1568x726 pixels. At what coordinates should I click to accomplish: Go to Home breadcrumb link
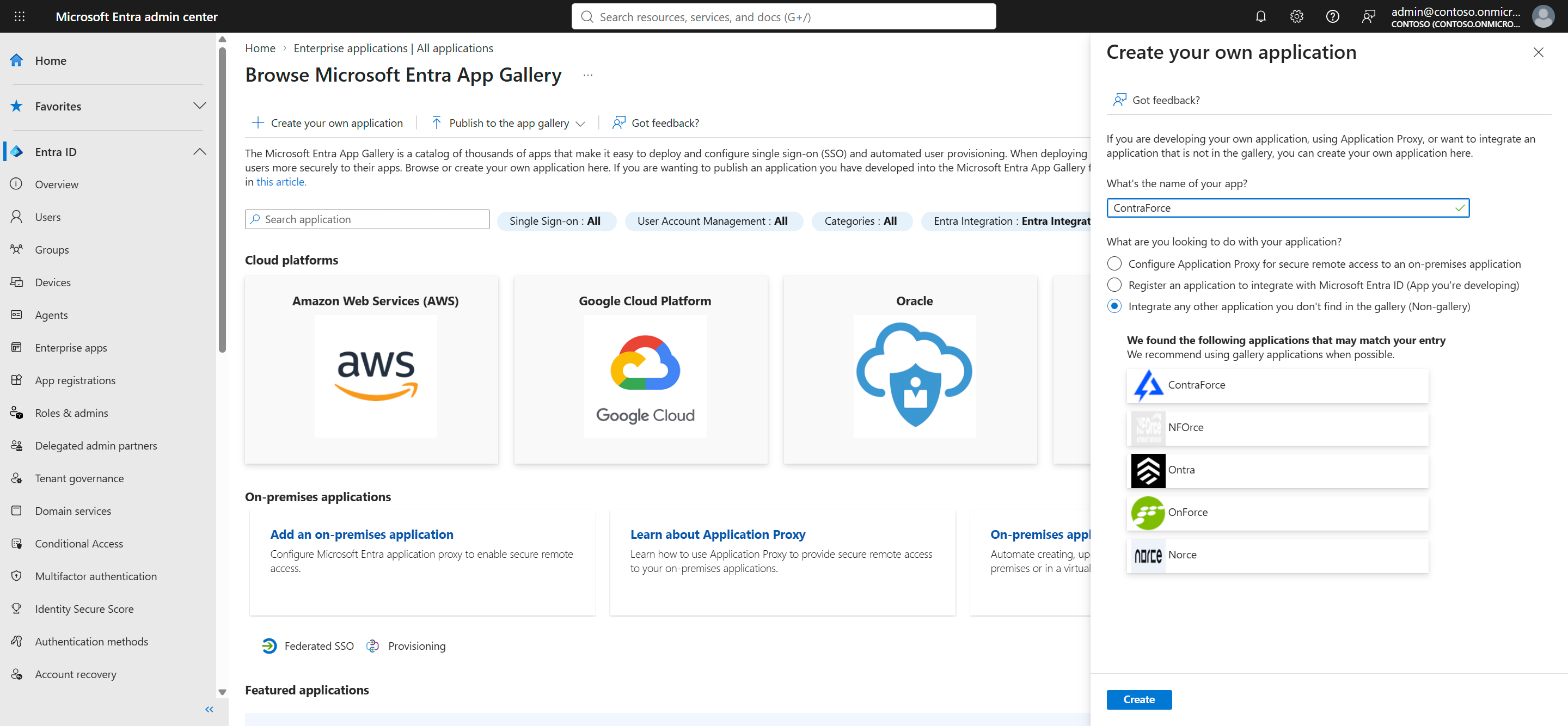point(260,48)
